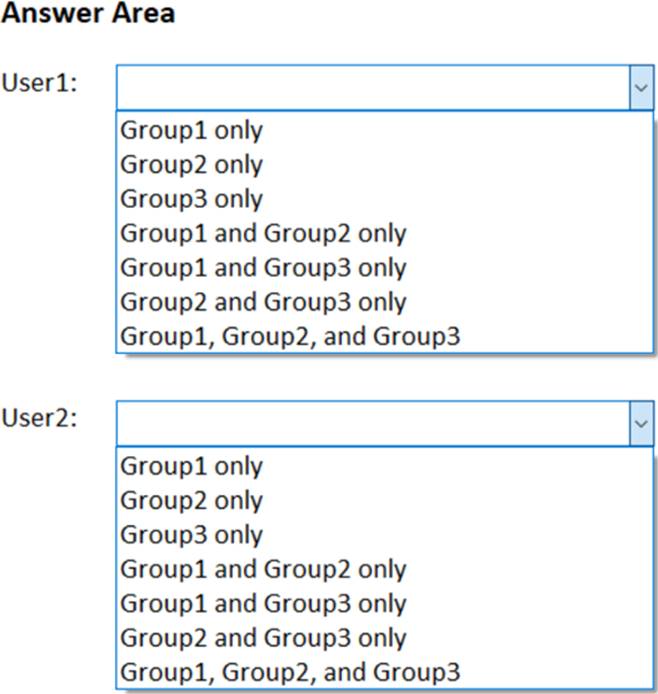Viewport: 658px width, 694px height.
Task: Choose "Group2 and Group3 only" for User1
Action: [x=263, y=302]
